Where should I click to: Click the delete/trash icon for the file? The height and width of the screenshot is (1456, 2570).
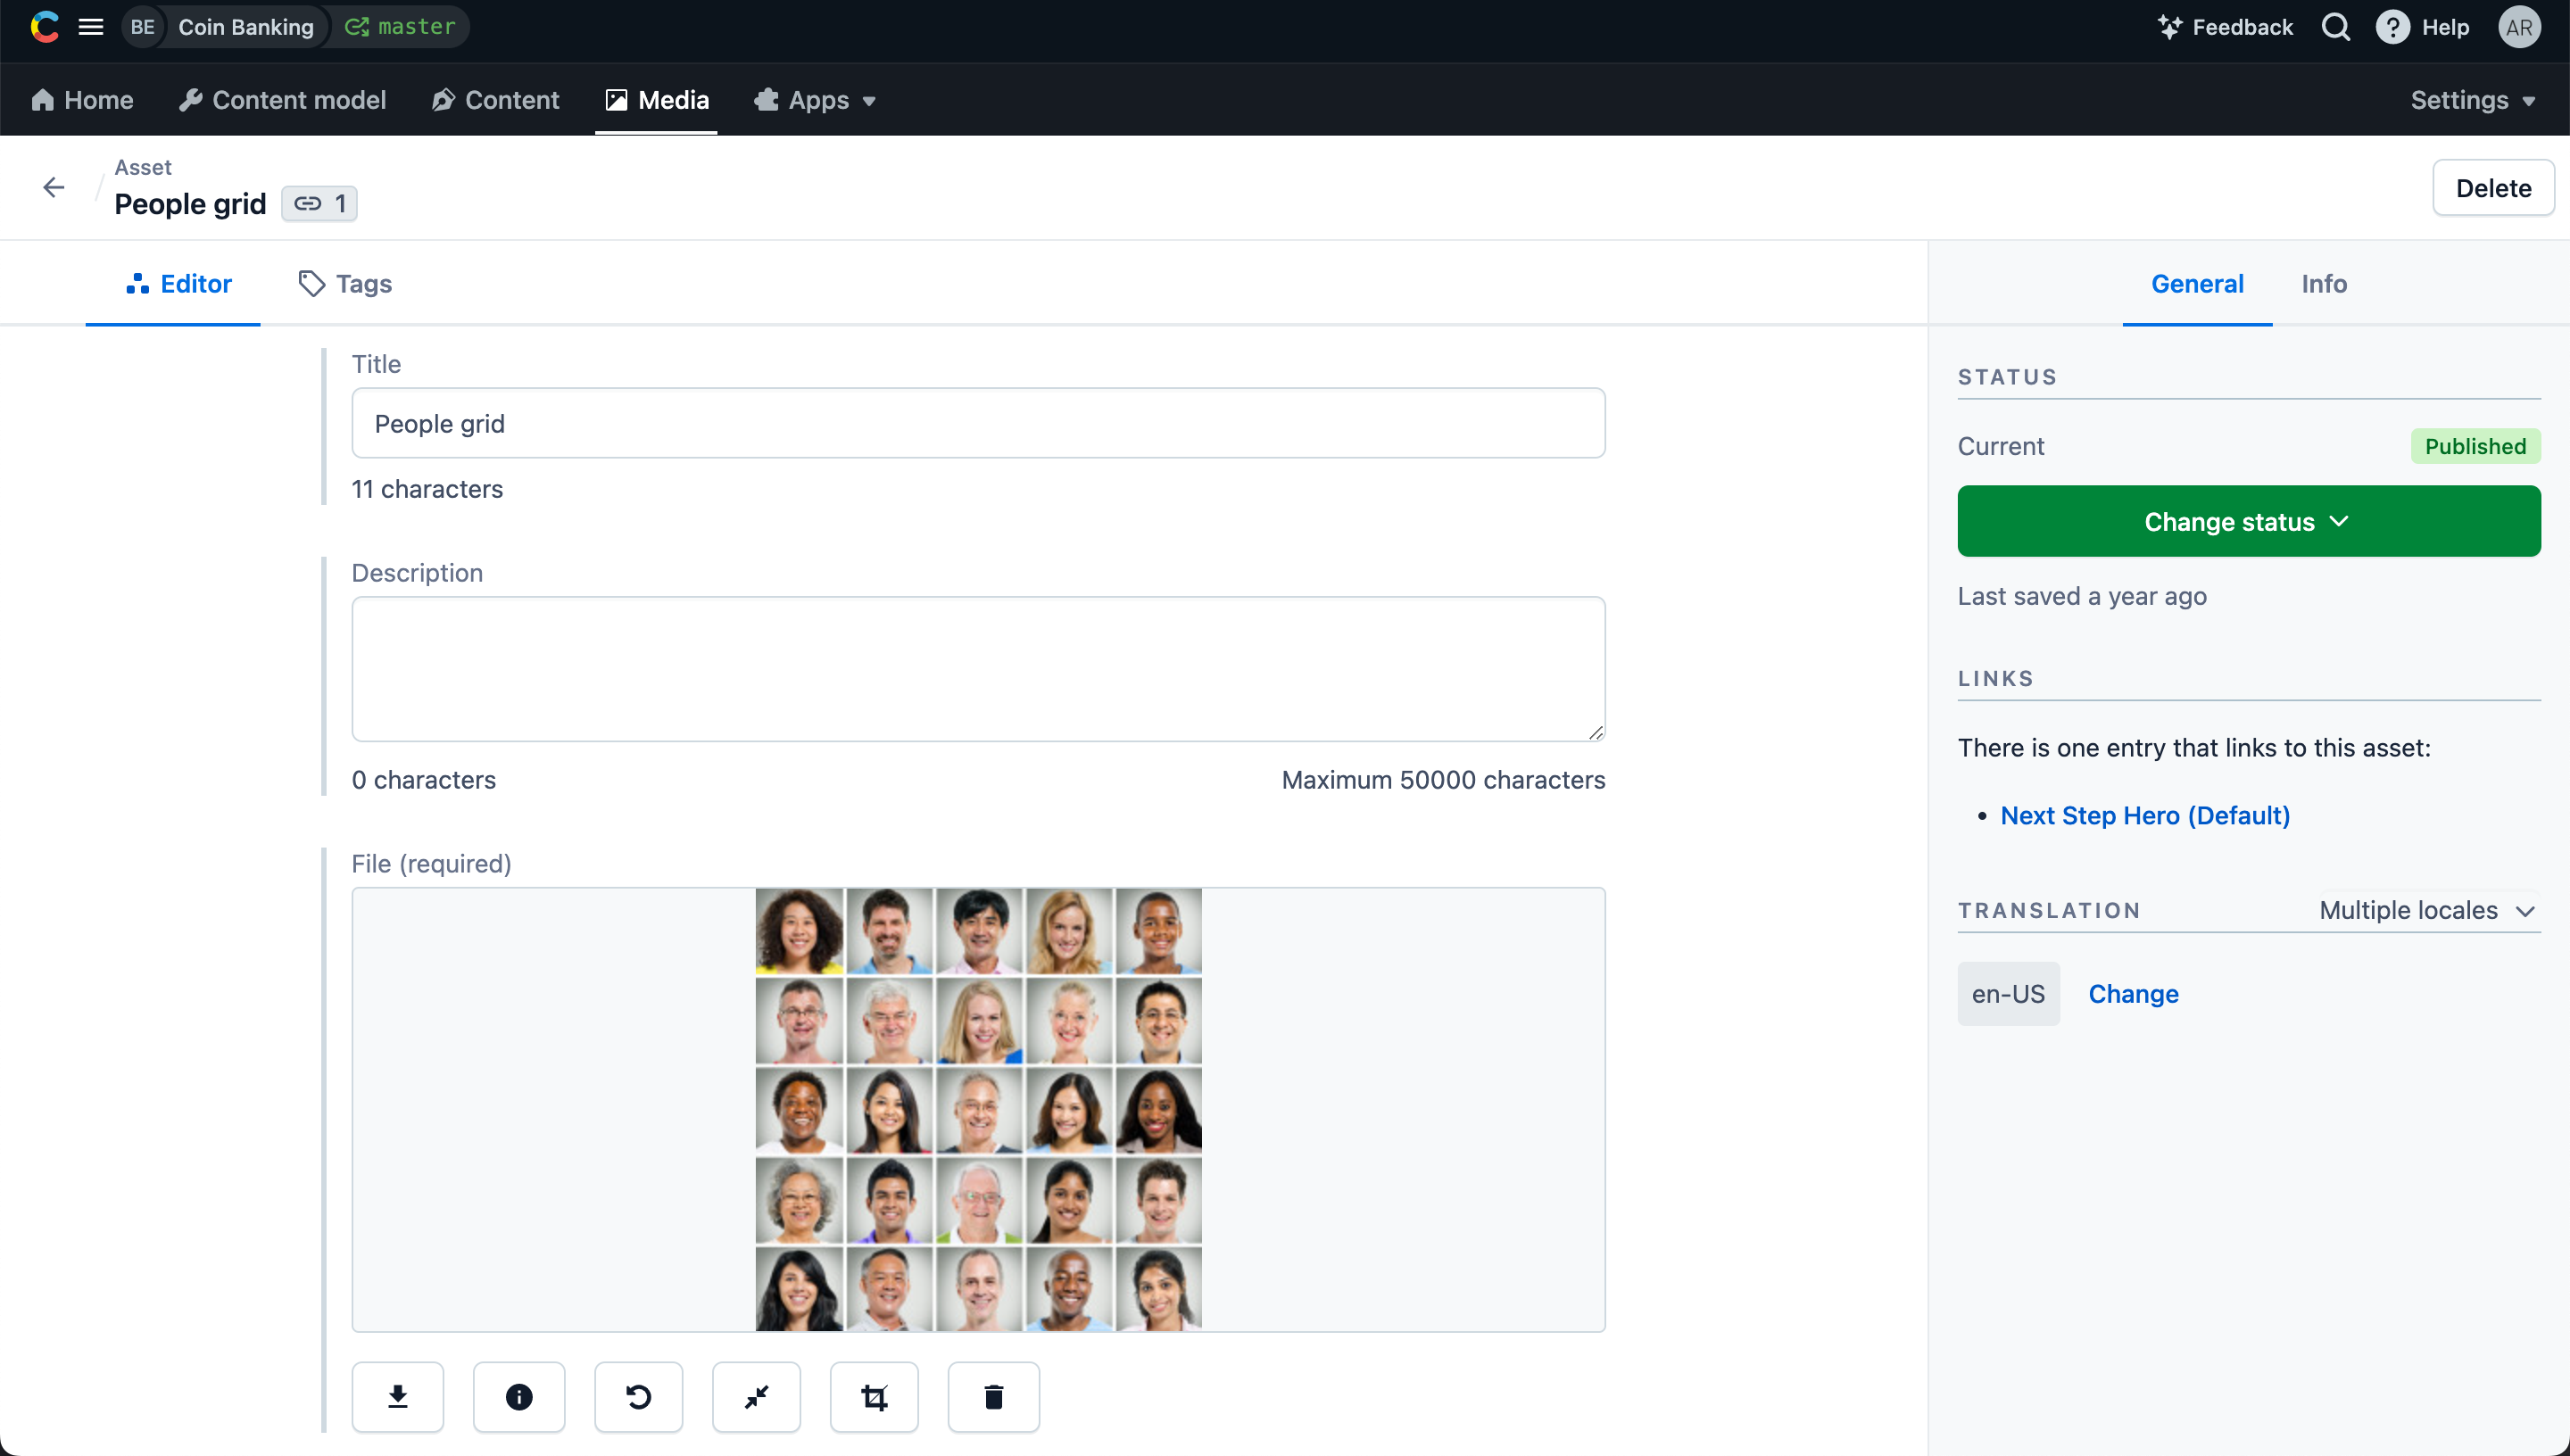point(996,1396)
